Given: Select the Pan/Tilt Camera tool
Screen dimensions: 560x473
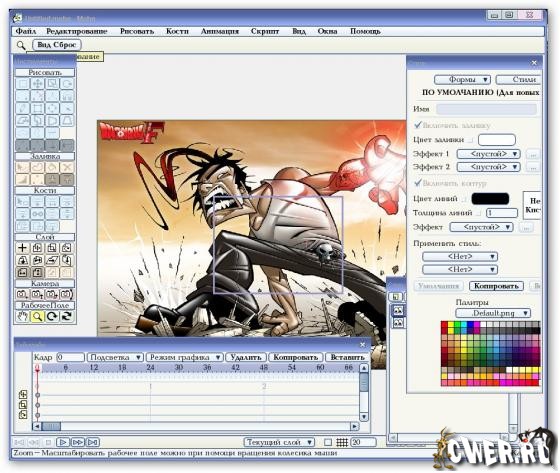Looking at the screenshot, I should click(x=67, y=294).
